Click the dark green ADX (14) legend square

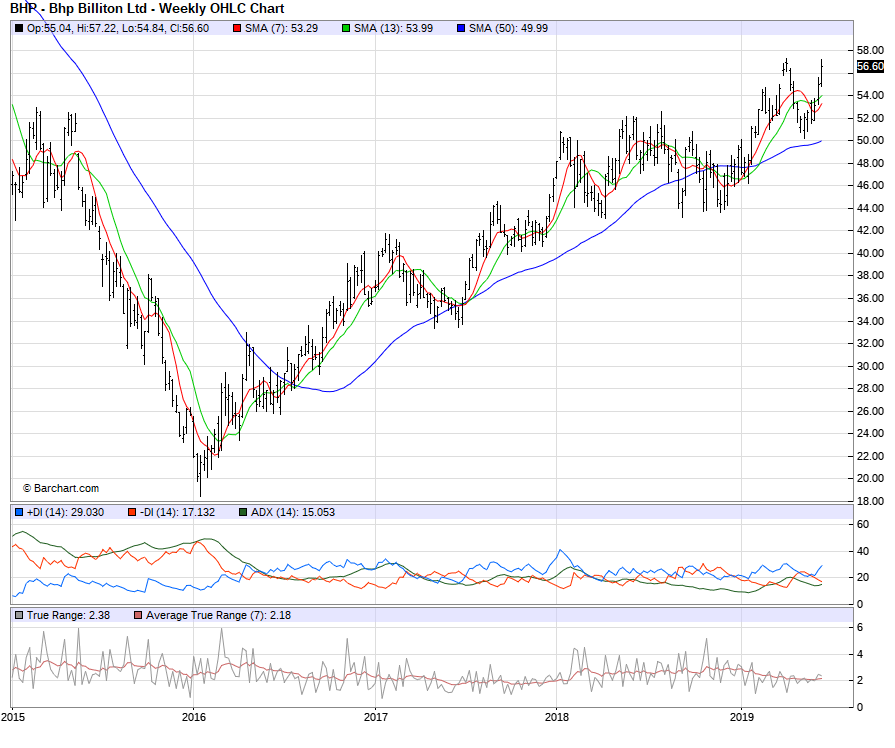243,512
